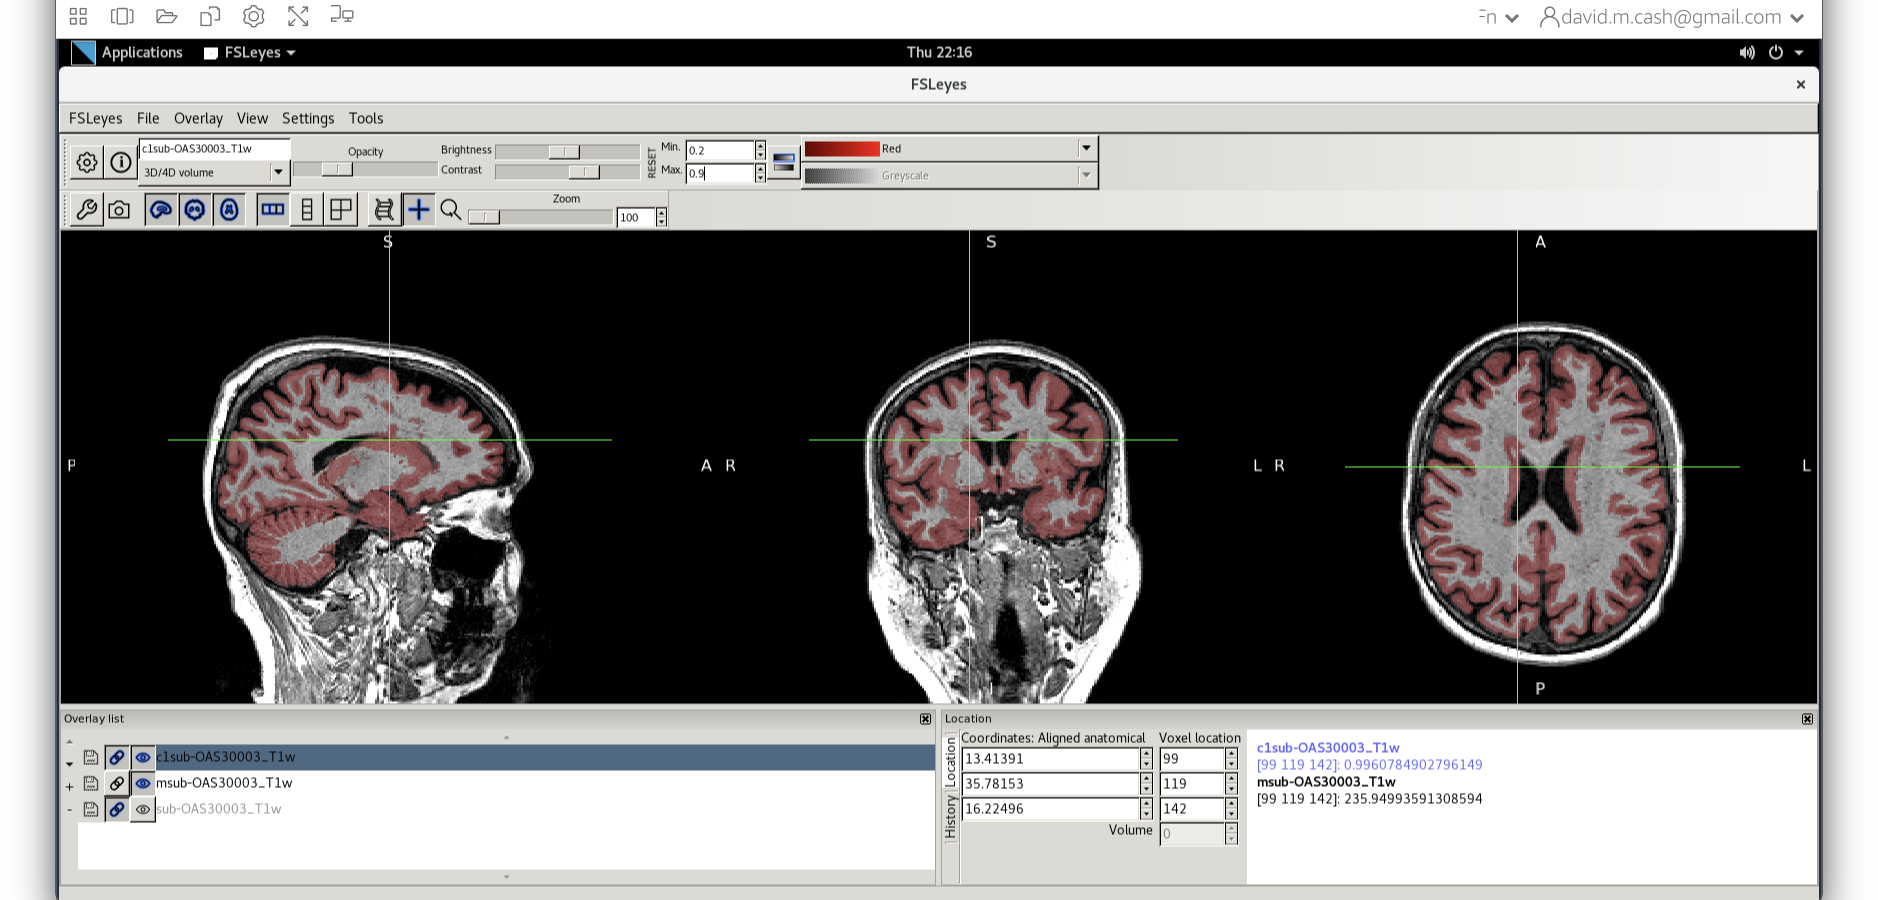Open overlay information (i) icon
Screen dimensions: 1878x900
(121, 162)
